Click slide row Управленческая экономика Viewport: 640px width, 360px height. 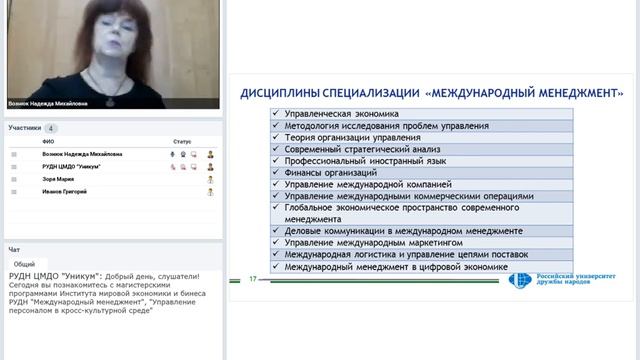coord(422,114)
